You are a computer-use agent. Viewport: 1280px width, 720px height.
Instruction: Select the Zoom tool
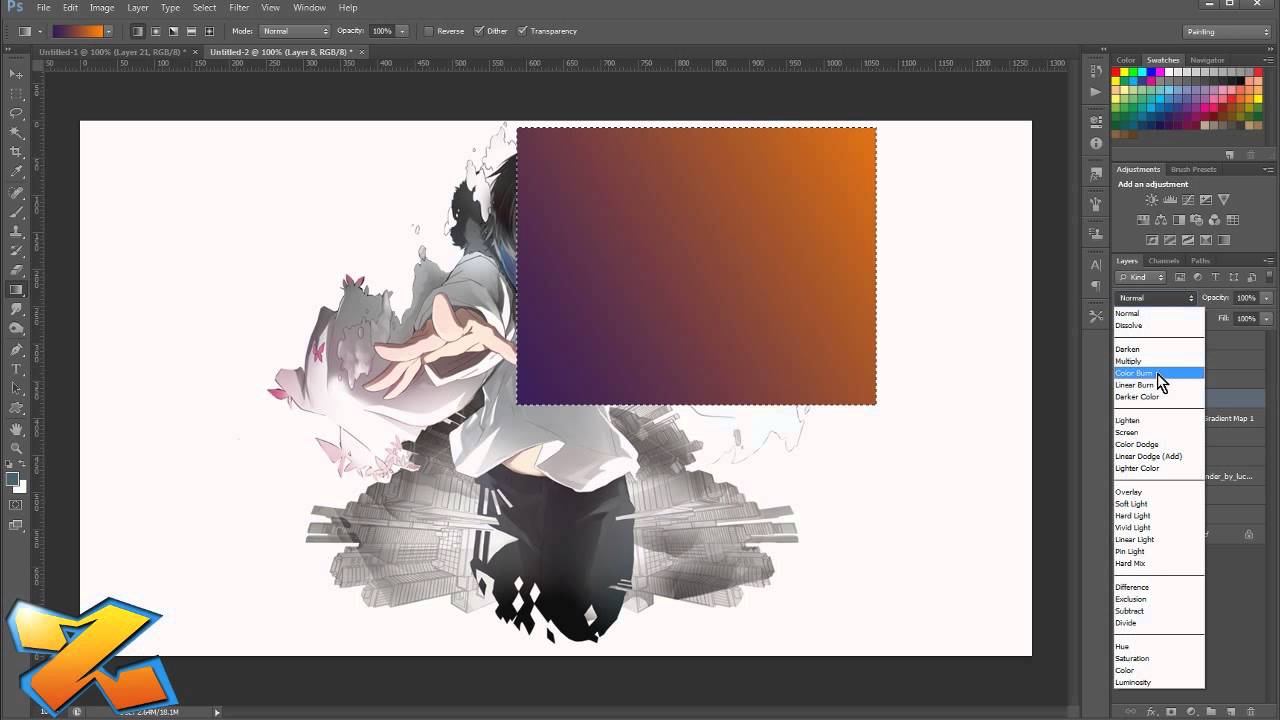pos(16,448)
